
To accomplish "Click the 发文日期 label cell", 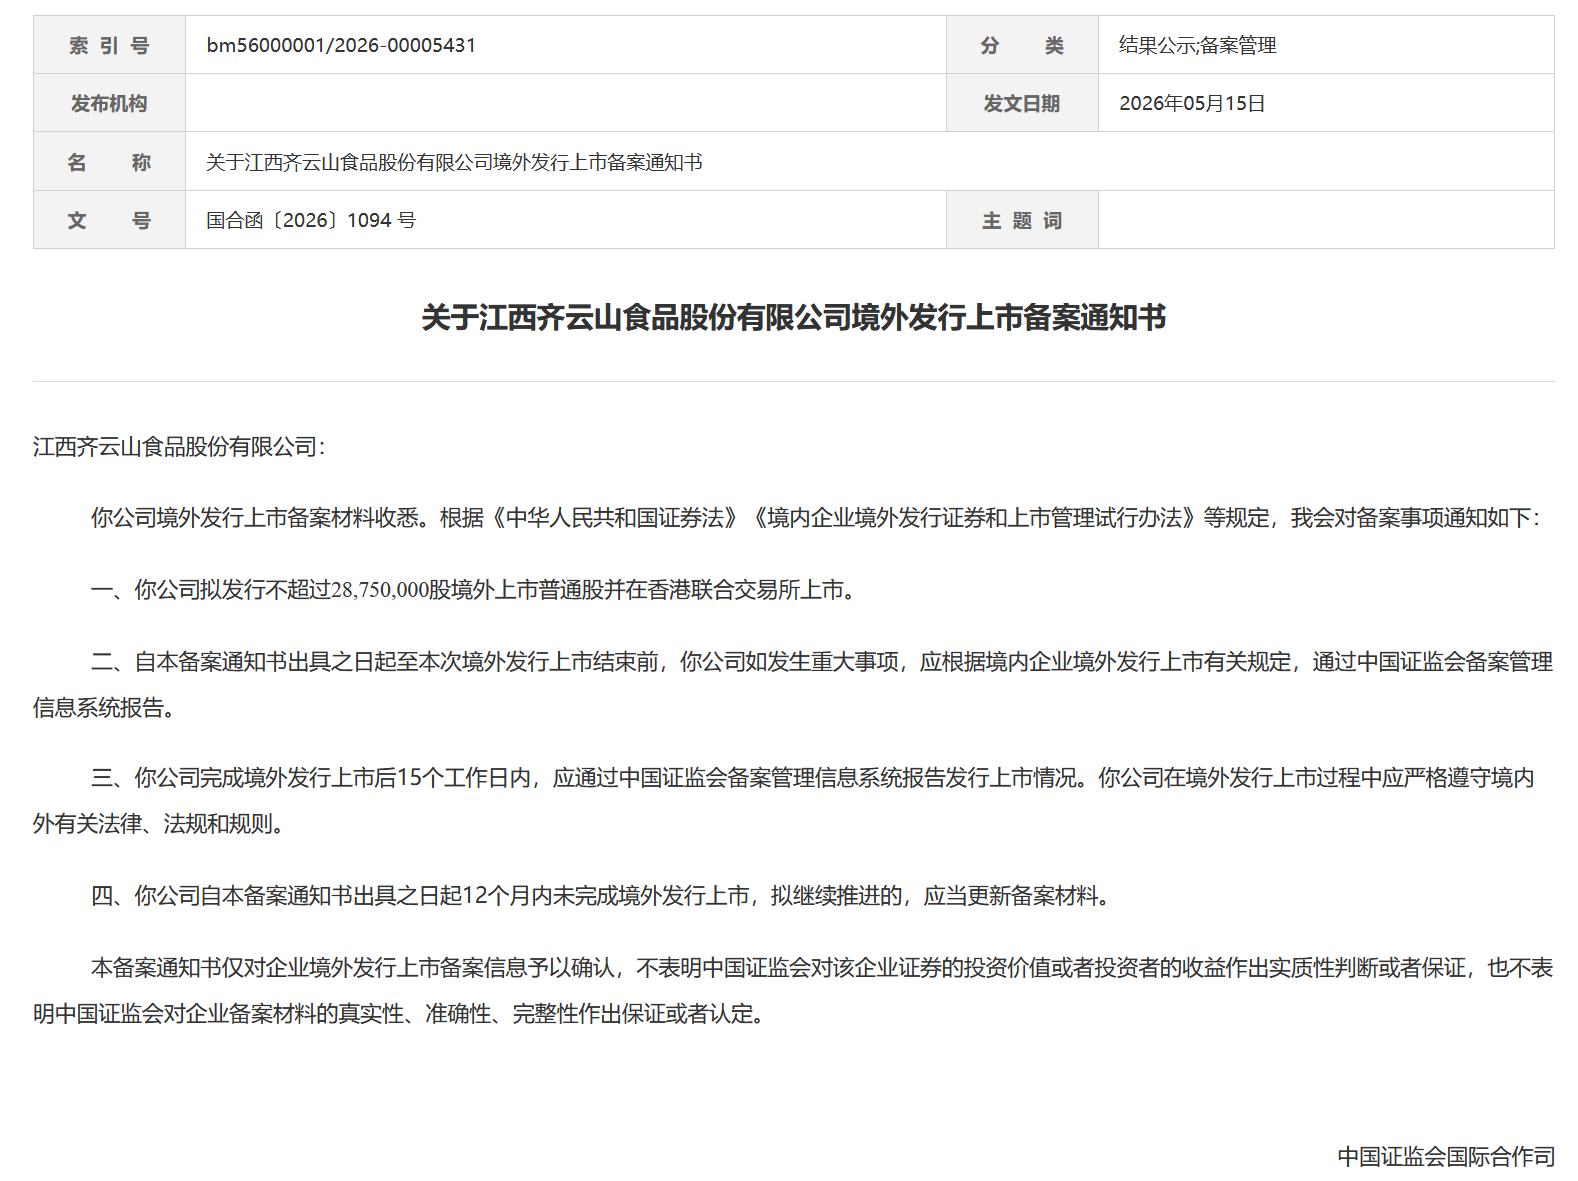I will click(1022, 103).
